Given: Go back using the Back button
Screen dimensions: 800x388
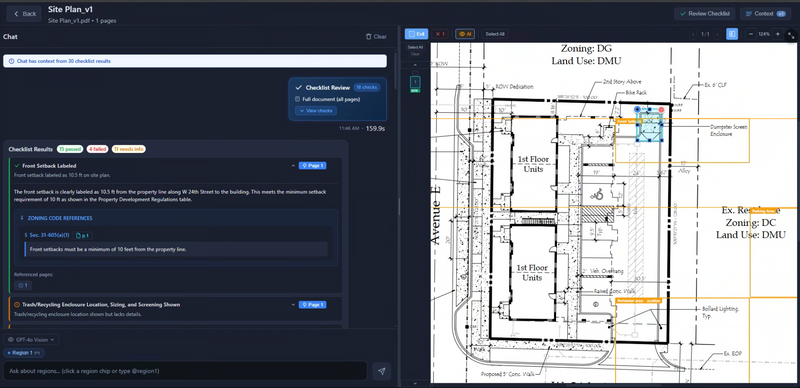Looking at the screenshot, I should pos(24,14).
